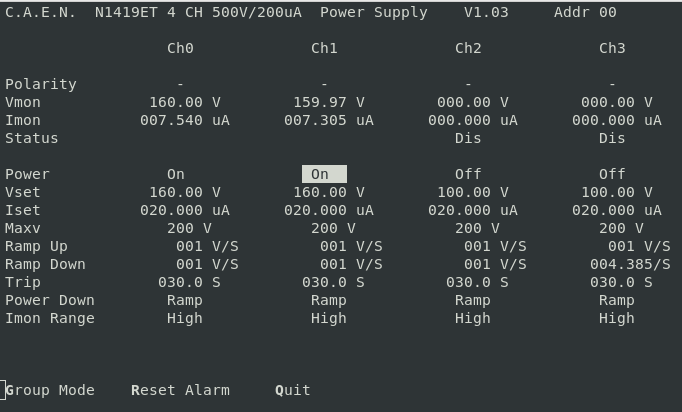The width and height of the screenshot is (682, 412).
Task: Click the Ch3 column header
Action: point(612,48)
